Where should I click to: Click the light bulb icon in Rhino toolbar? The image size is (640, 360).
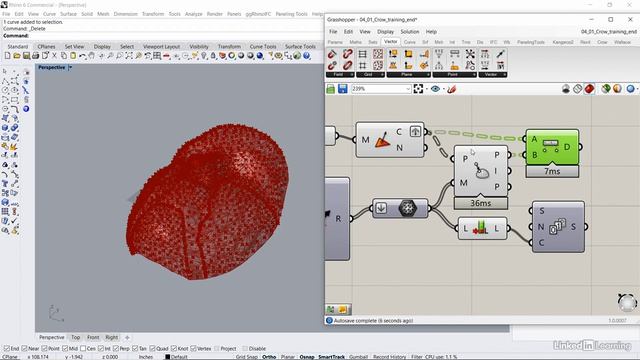pos(204,56)
